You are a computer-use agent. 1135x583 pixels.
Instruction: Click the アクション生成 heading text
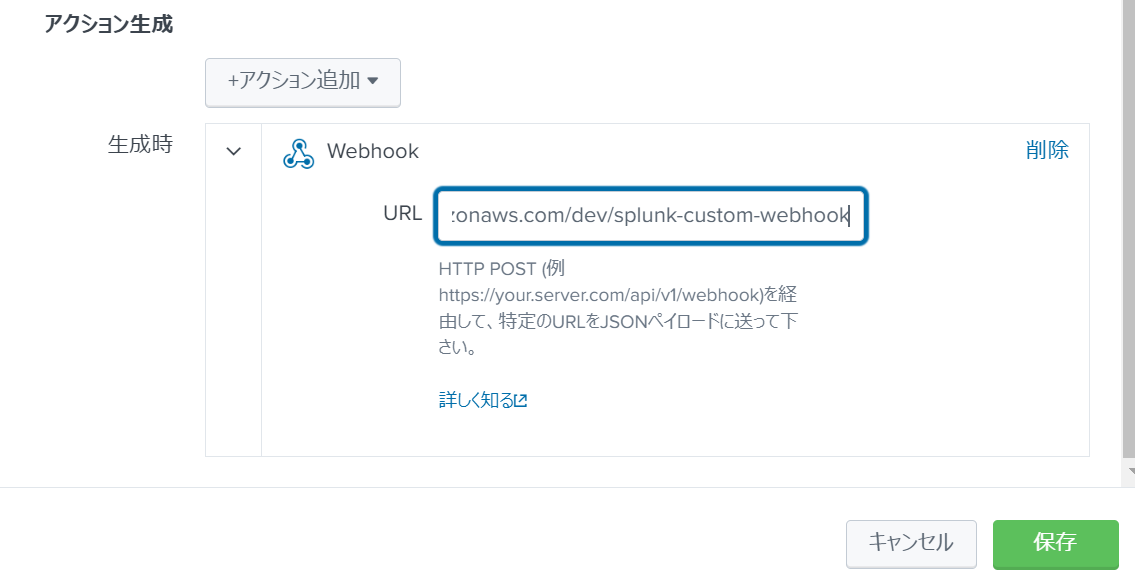point(109,24)
